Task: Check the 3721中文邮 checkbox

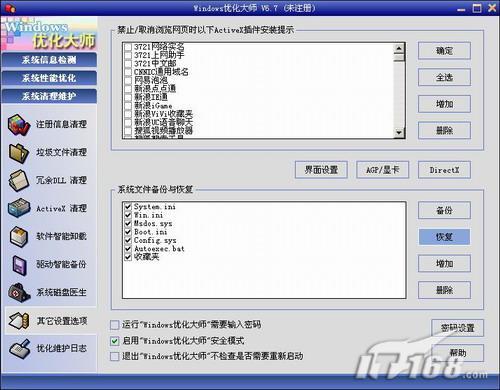Action: (128, 63)
